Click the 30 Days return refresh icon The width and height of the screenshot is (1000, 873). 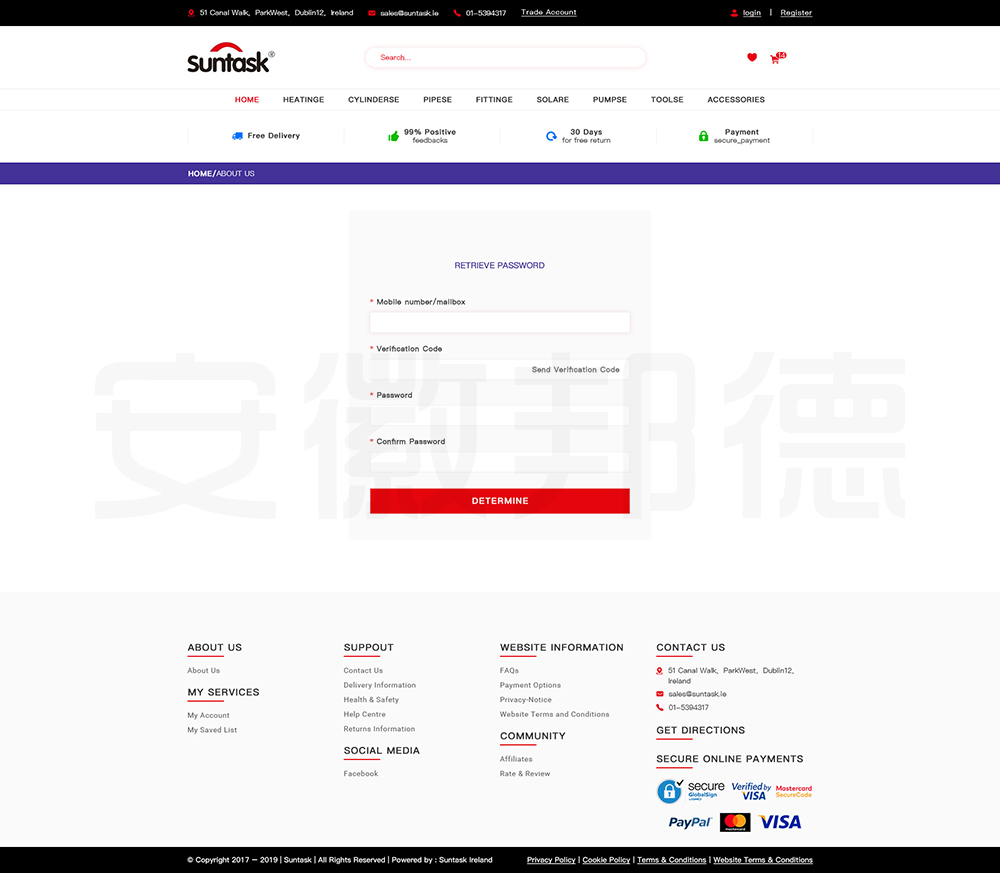(551, 136)
